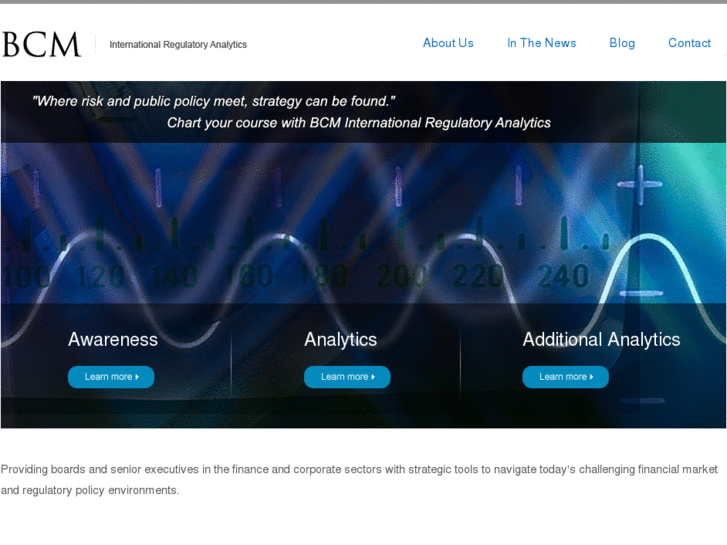
Task: Select the Additional Analytics heading
Action: (601, 340)
